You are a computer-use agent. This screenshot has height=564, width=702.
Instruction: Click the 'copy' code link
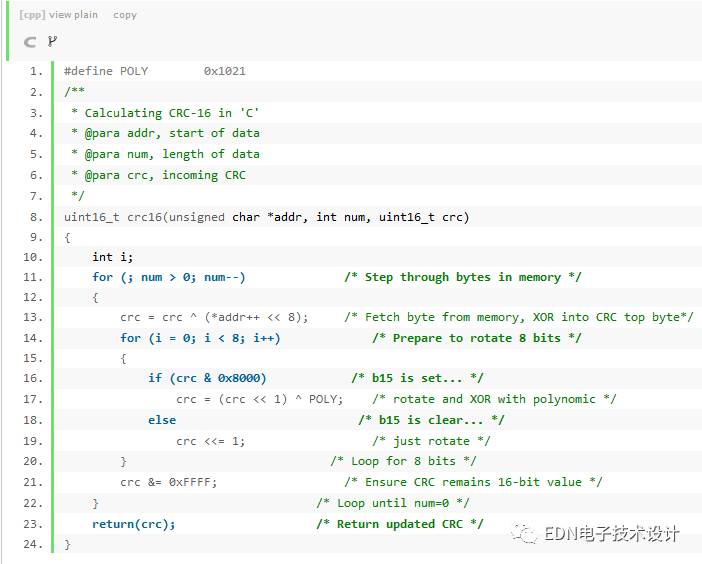click(x=125, y=15)
